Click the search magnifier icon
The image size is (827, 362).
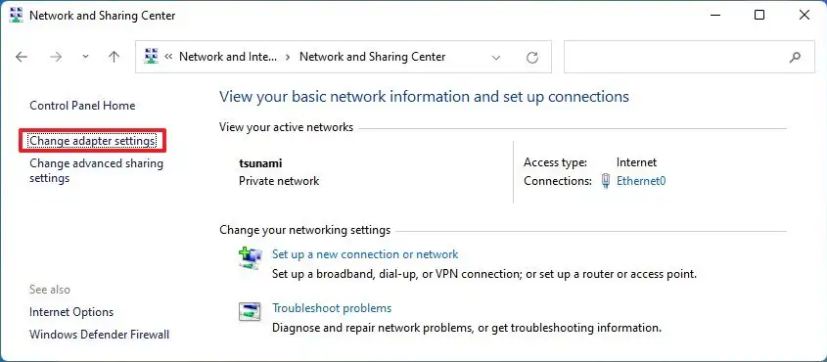click(x=795, y=57)
